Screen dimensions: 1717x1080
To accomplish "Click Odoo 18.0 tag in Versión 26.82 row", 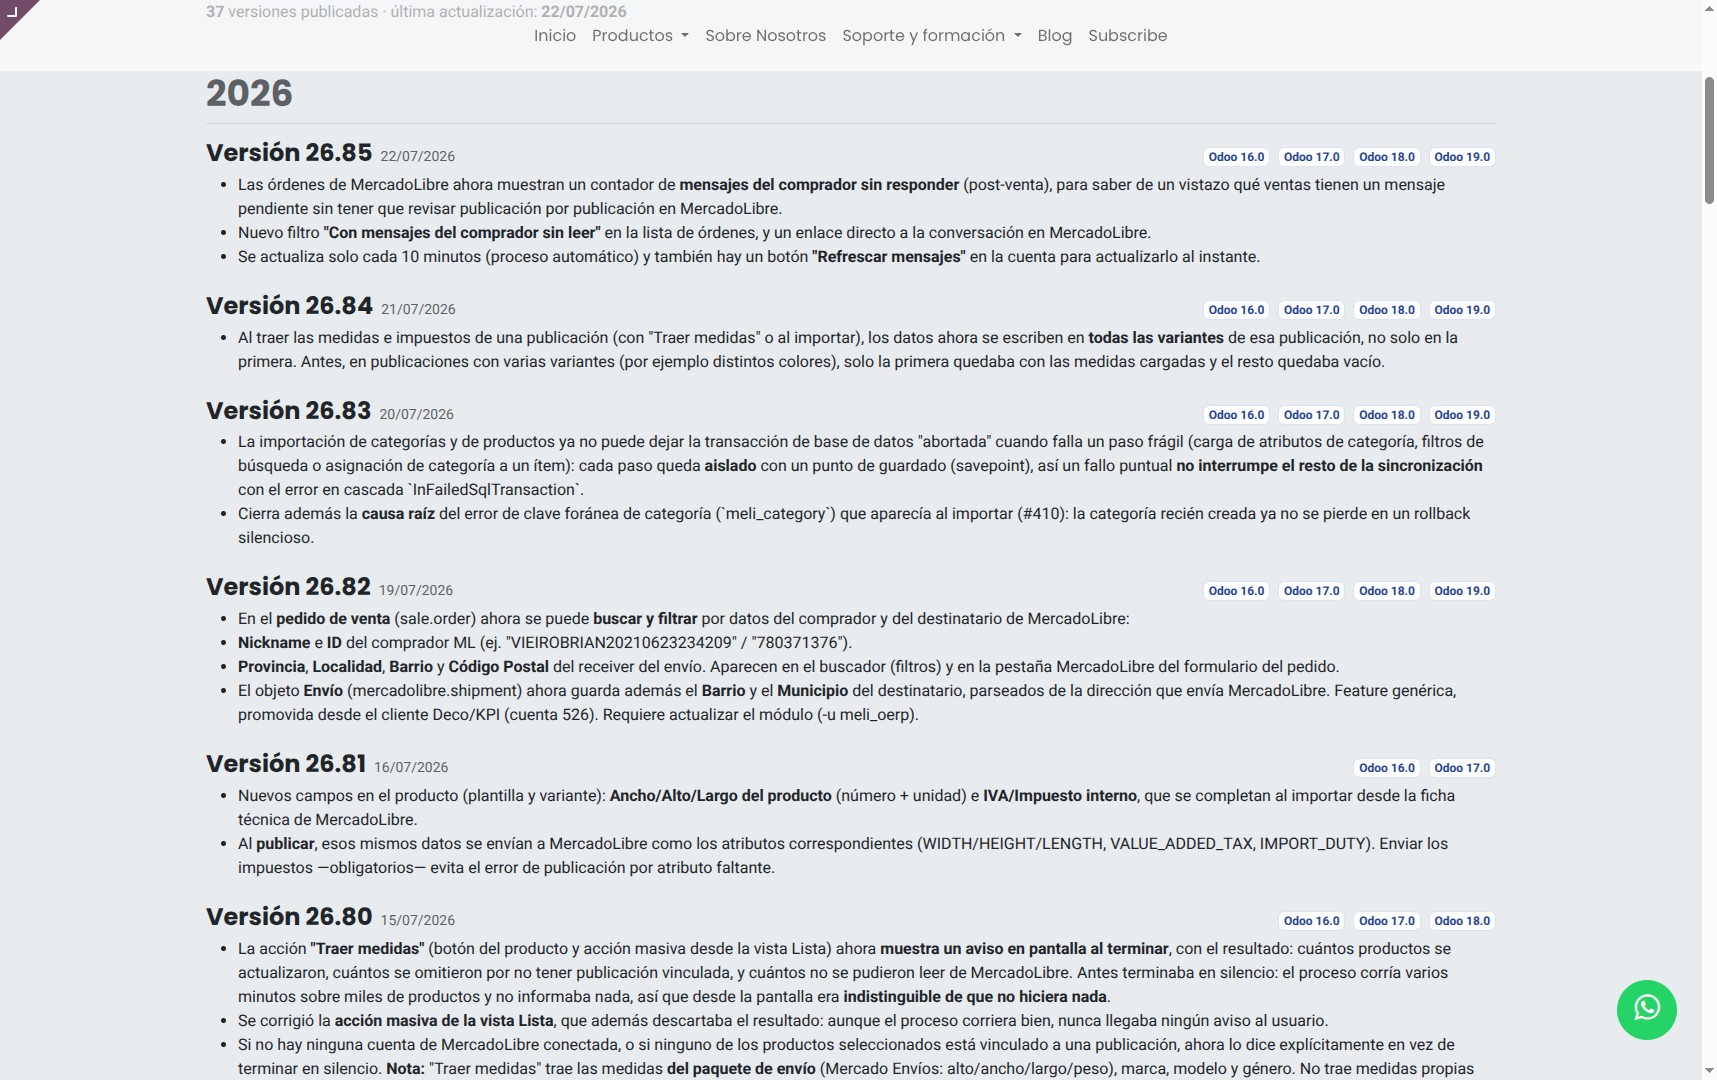I will (x=1387, y=591).
